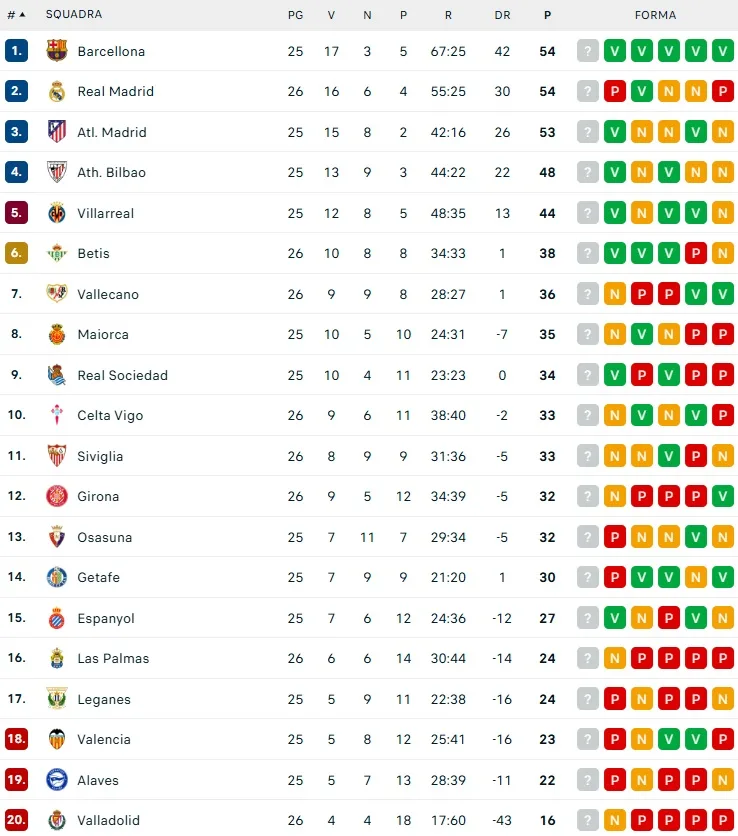Sort table by DR column header
Viewport: 738px width, 836px height.
click(502, 15)
